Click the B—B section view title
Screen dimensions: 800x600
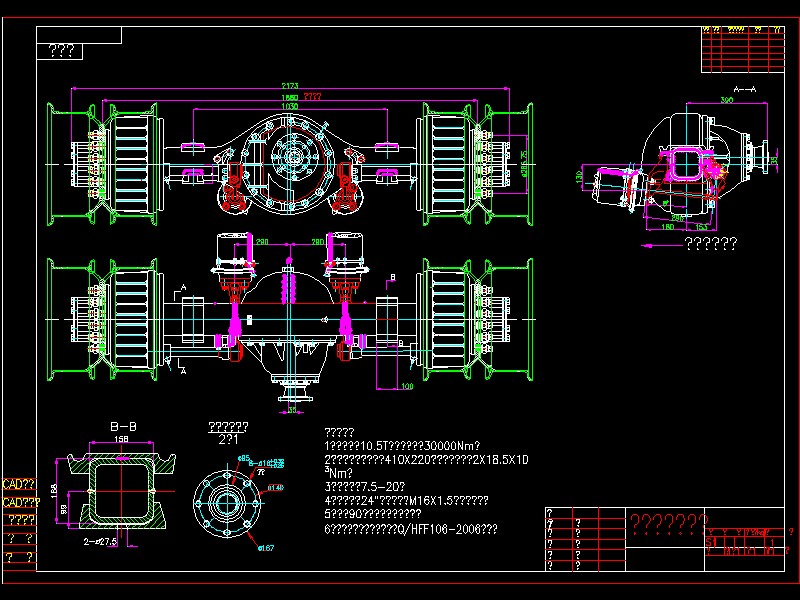coord(123,427)
